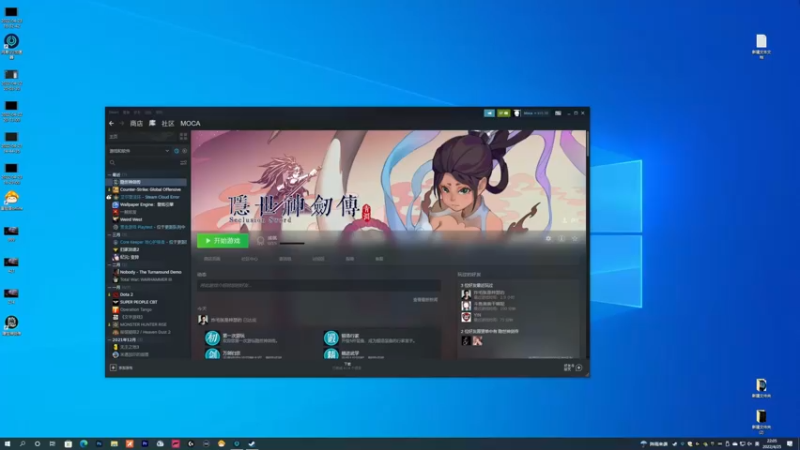Toggle ready-to-play filter icon
This screenshot has height=450, width=800.
tap(184, 151)
